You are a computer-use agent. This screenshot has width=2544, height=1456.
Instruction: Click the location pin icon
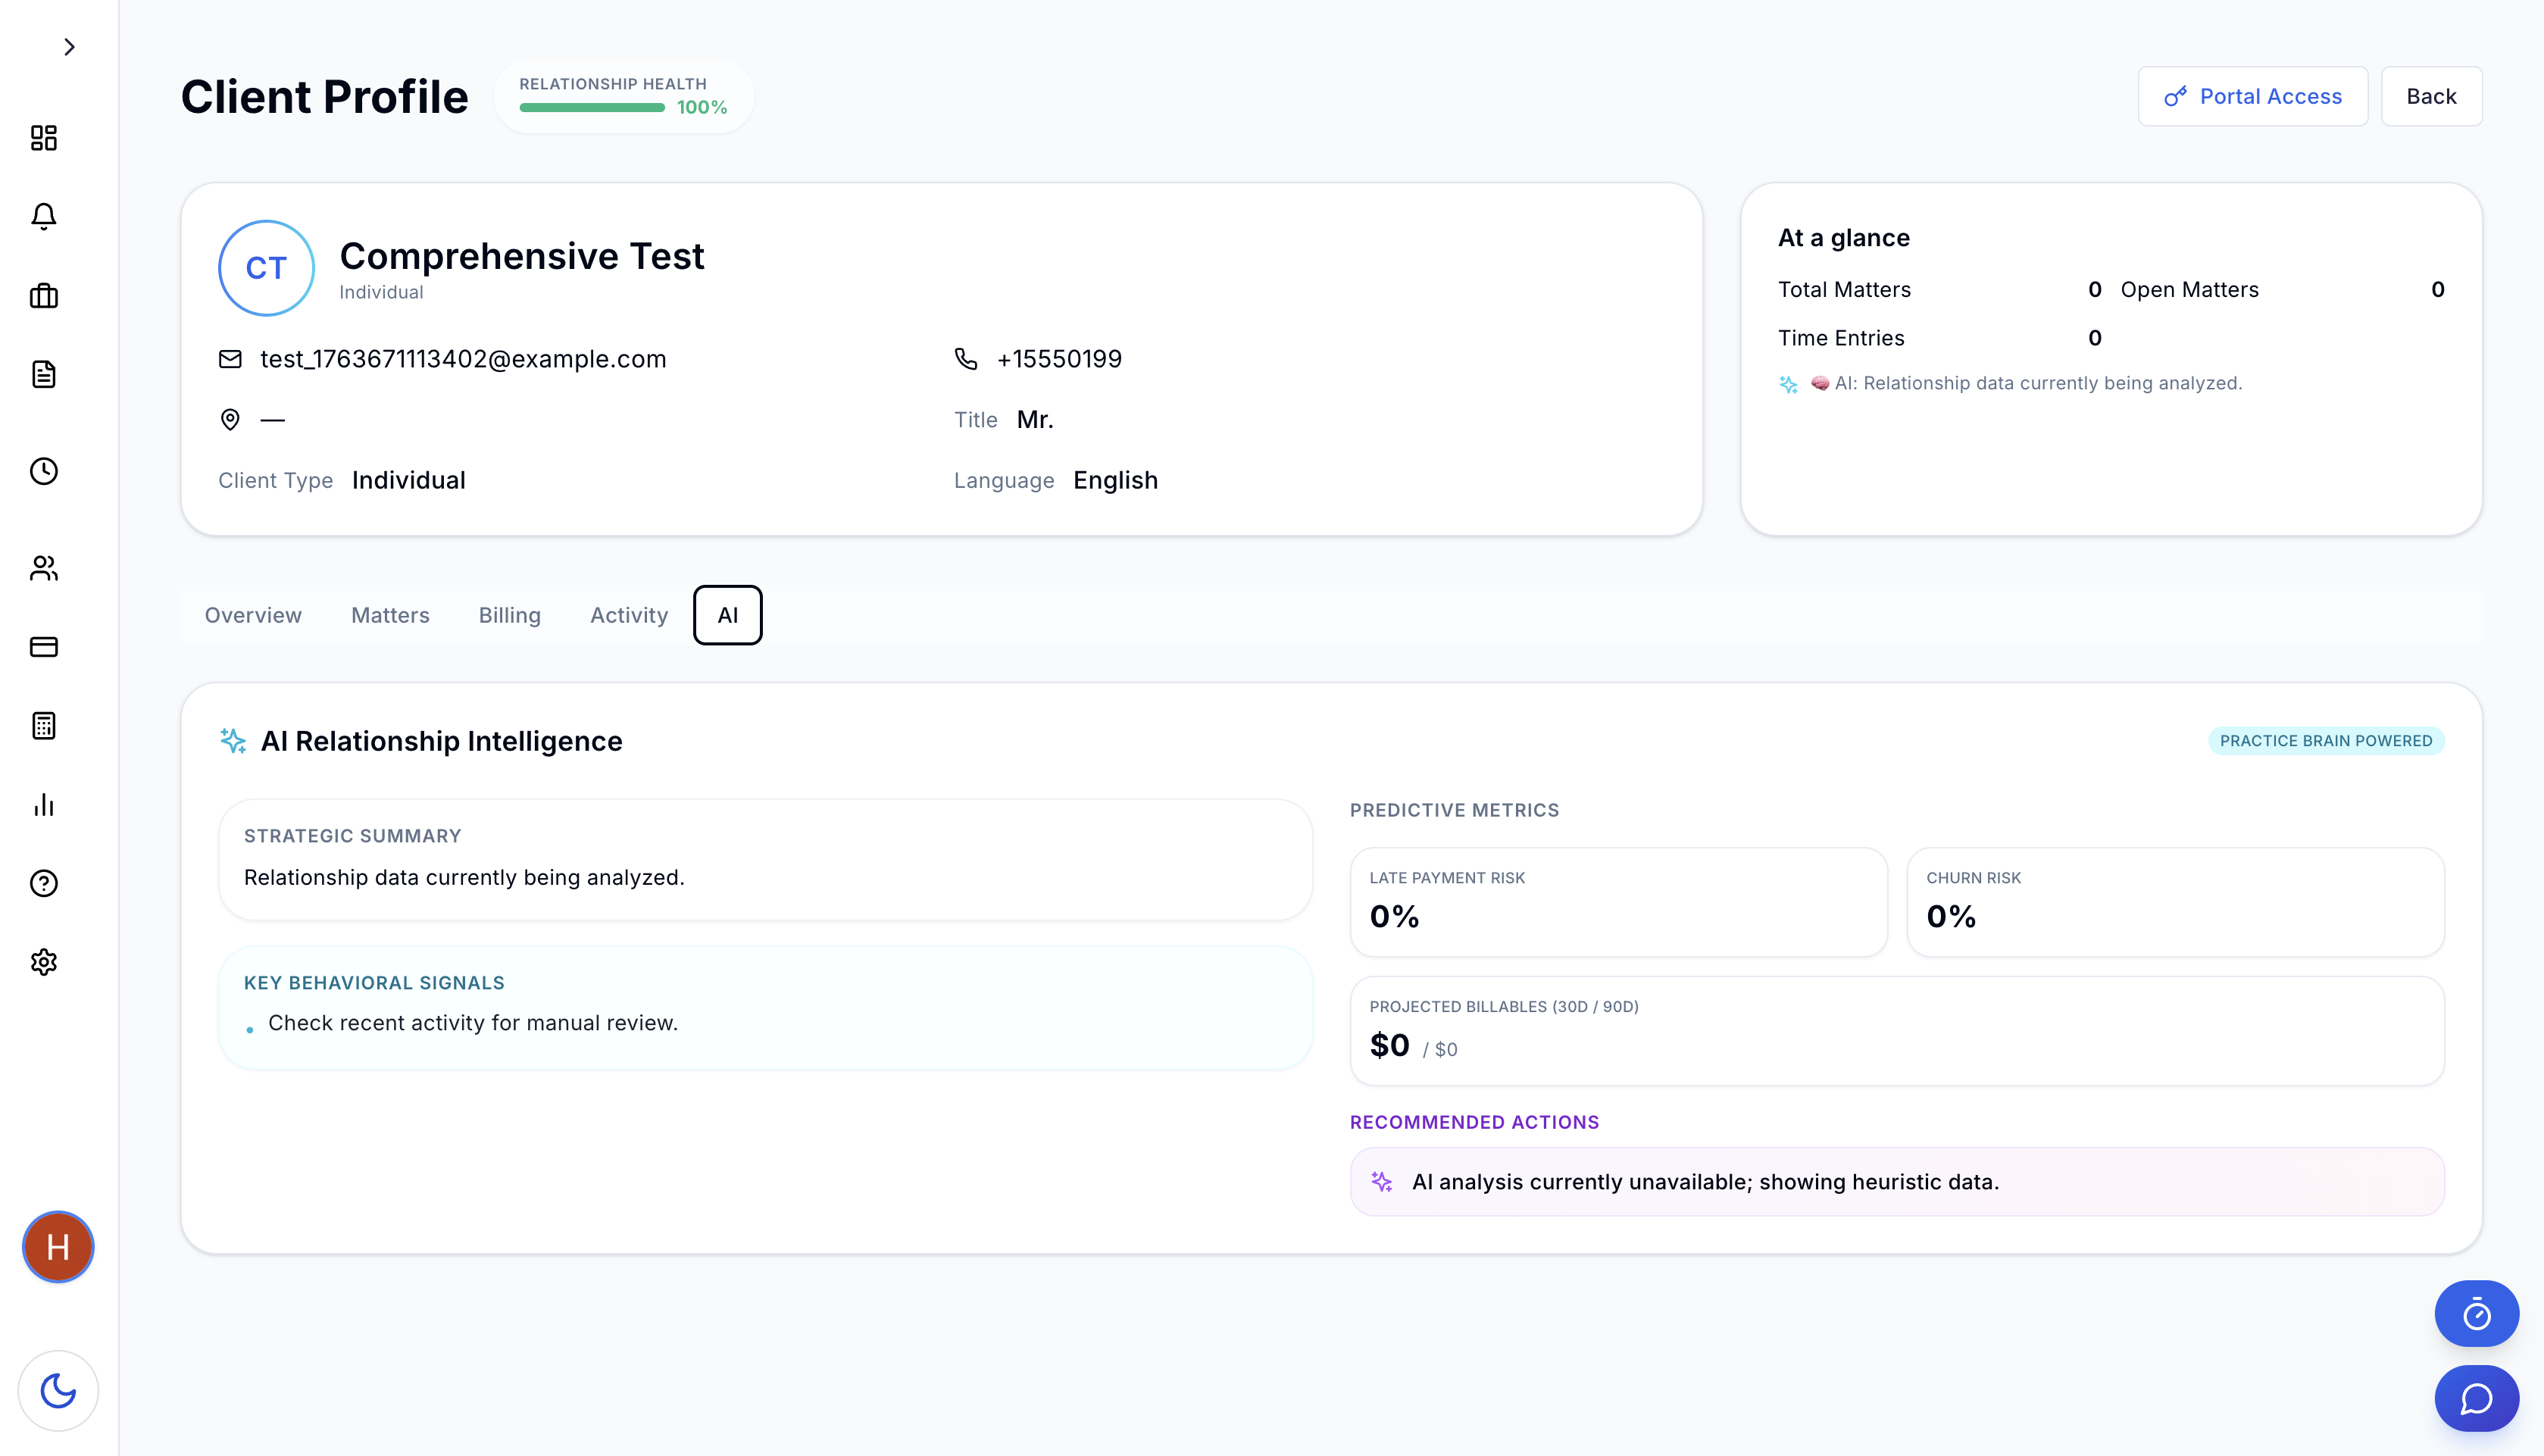(230, 419)
